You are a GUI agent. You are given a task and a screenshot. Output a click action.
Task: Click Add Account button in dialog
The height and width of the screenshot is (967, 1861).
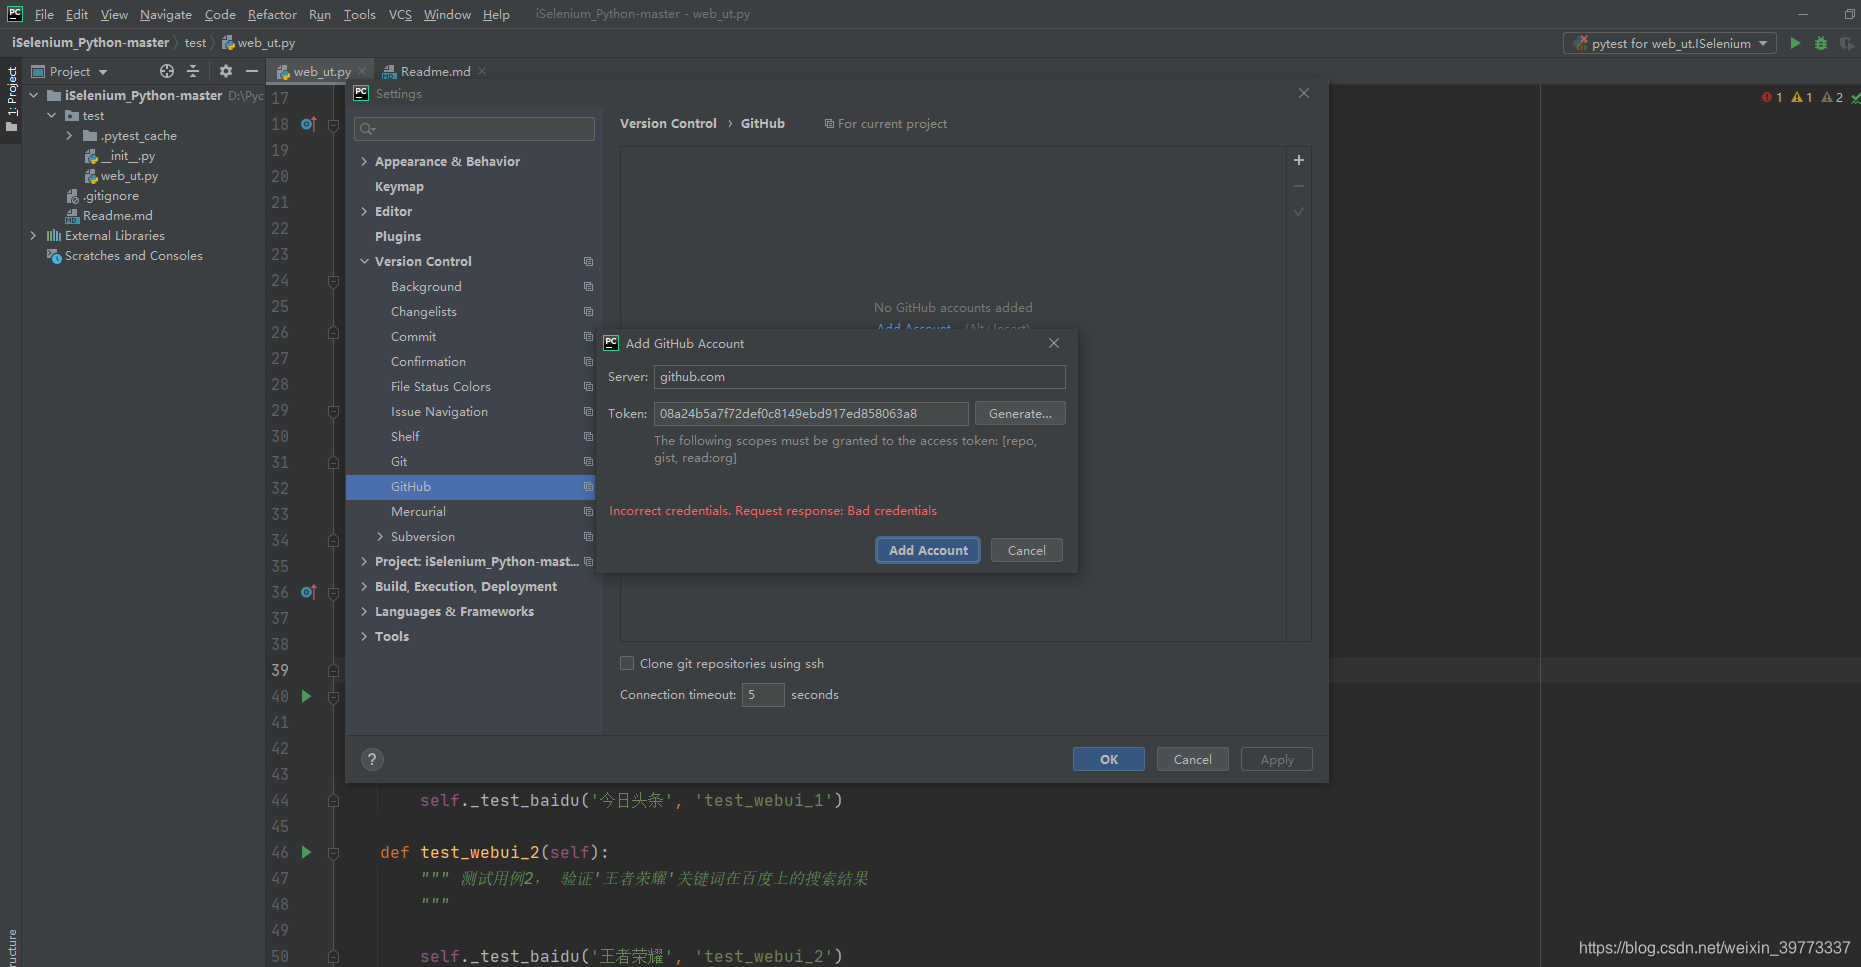coord(928,550)
